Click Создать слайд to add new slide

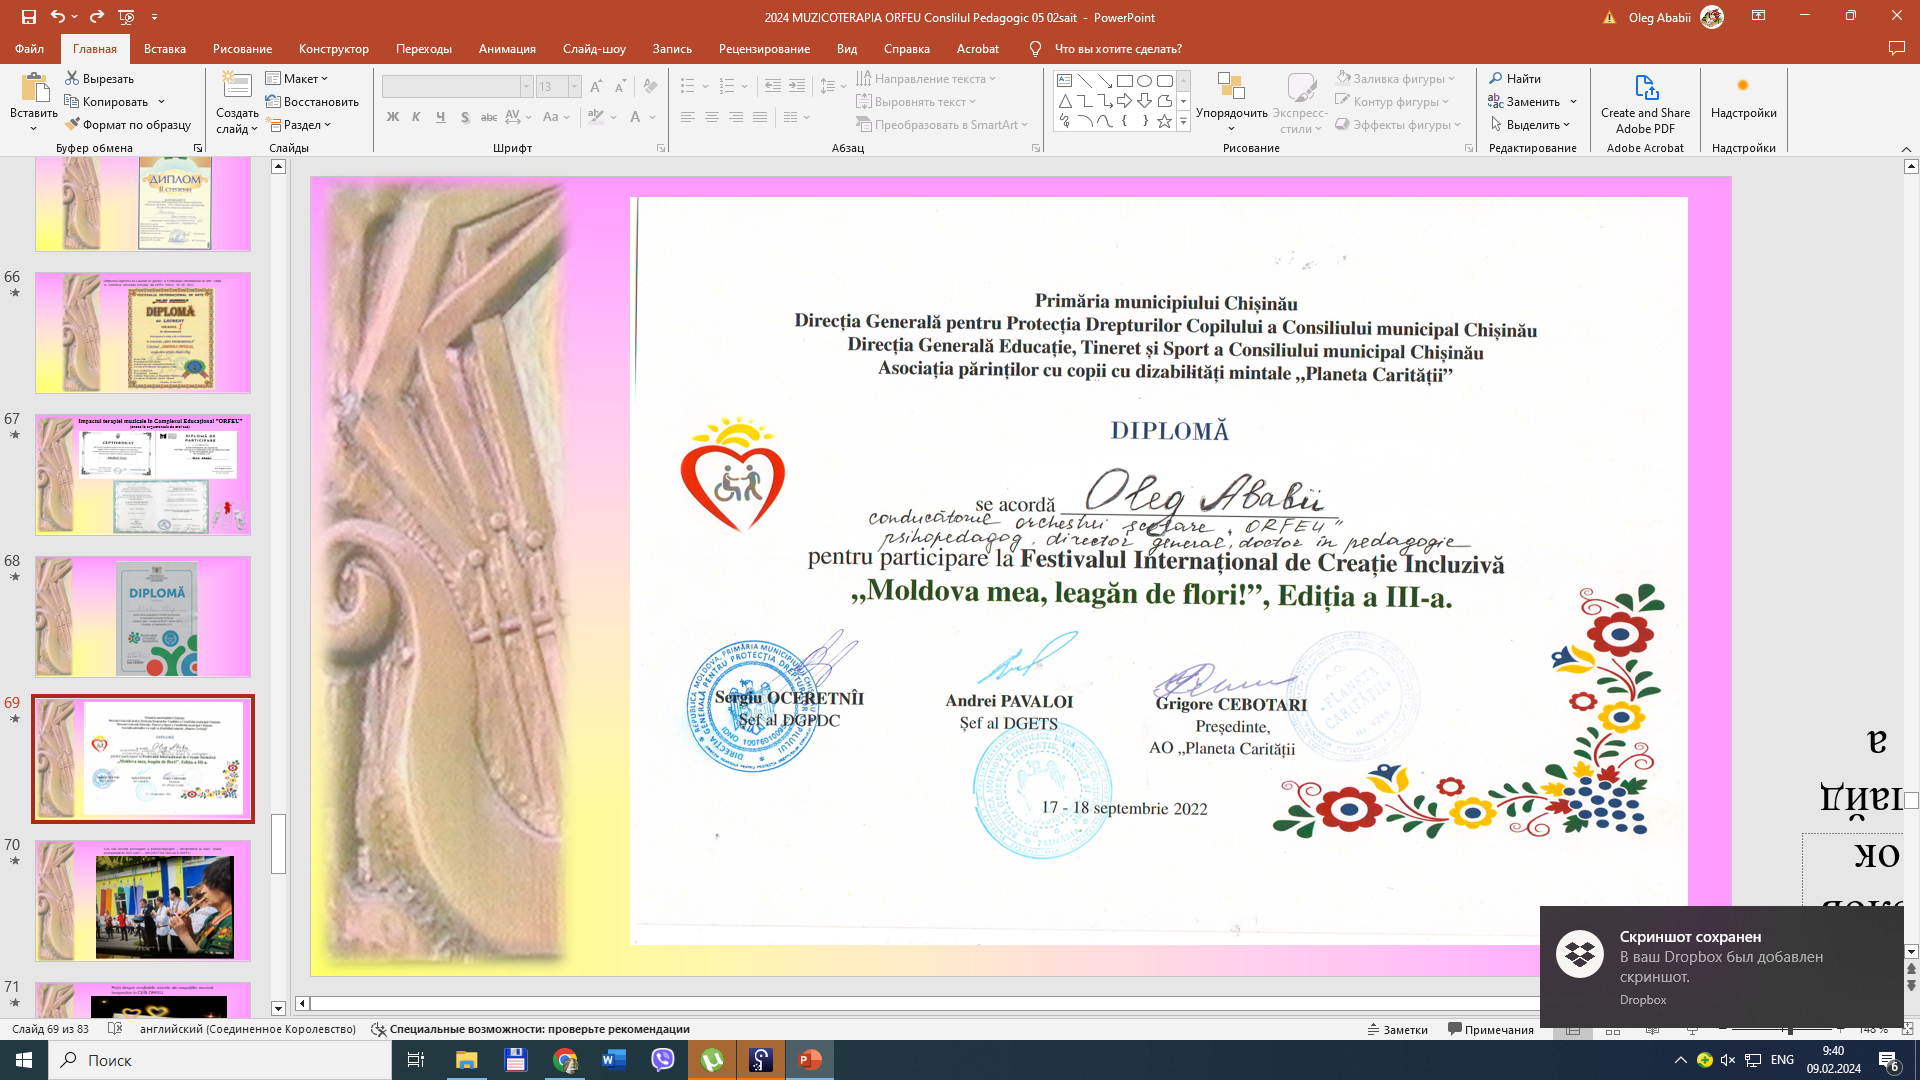[x=237, y=103]
